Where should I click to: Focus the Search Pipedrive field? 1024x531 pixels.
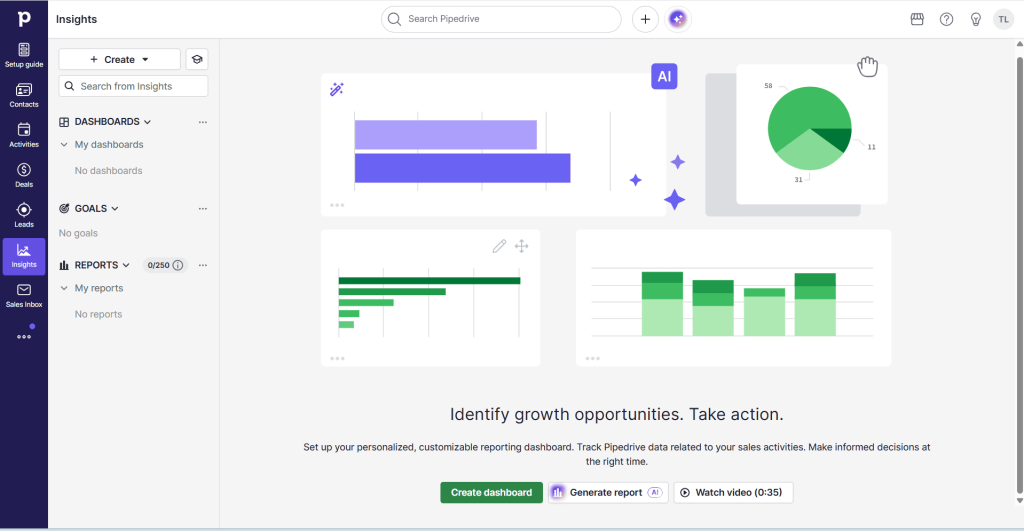[x=501, y=19]
